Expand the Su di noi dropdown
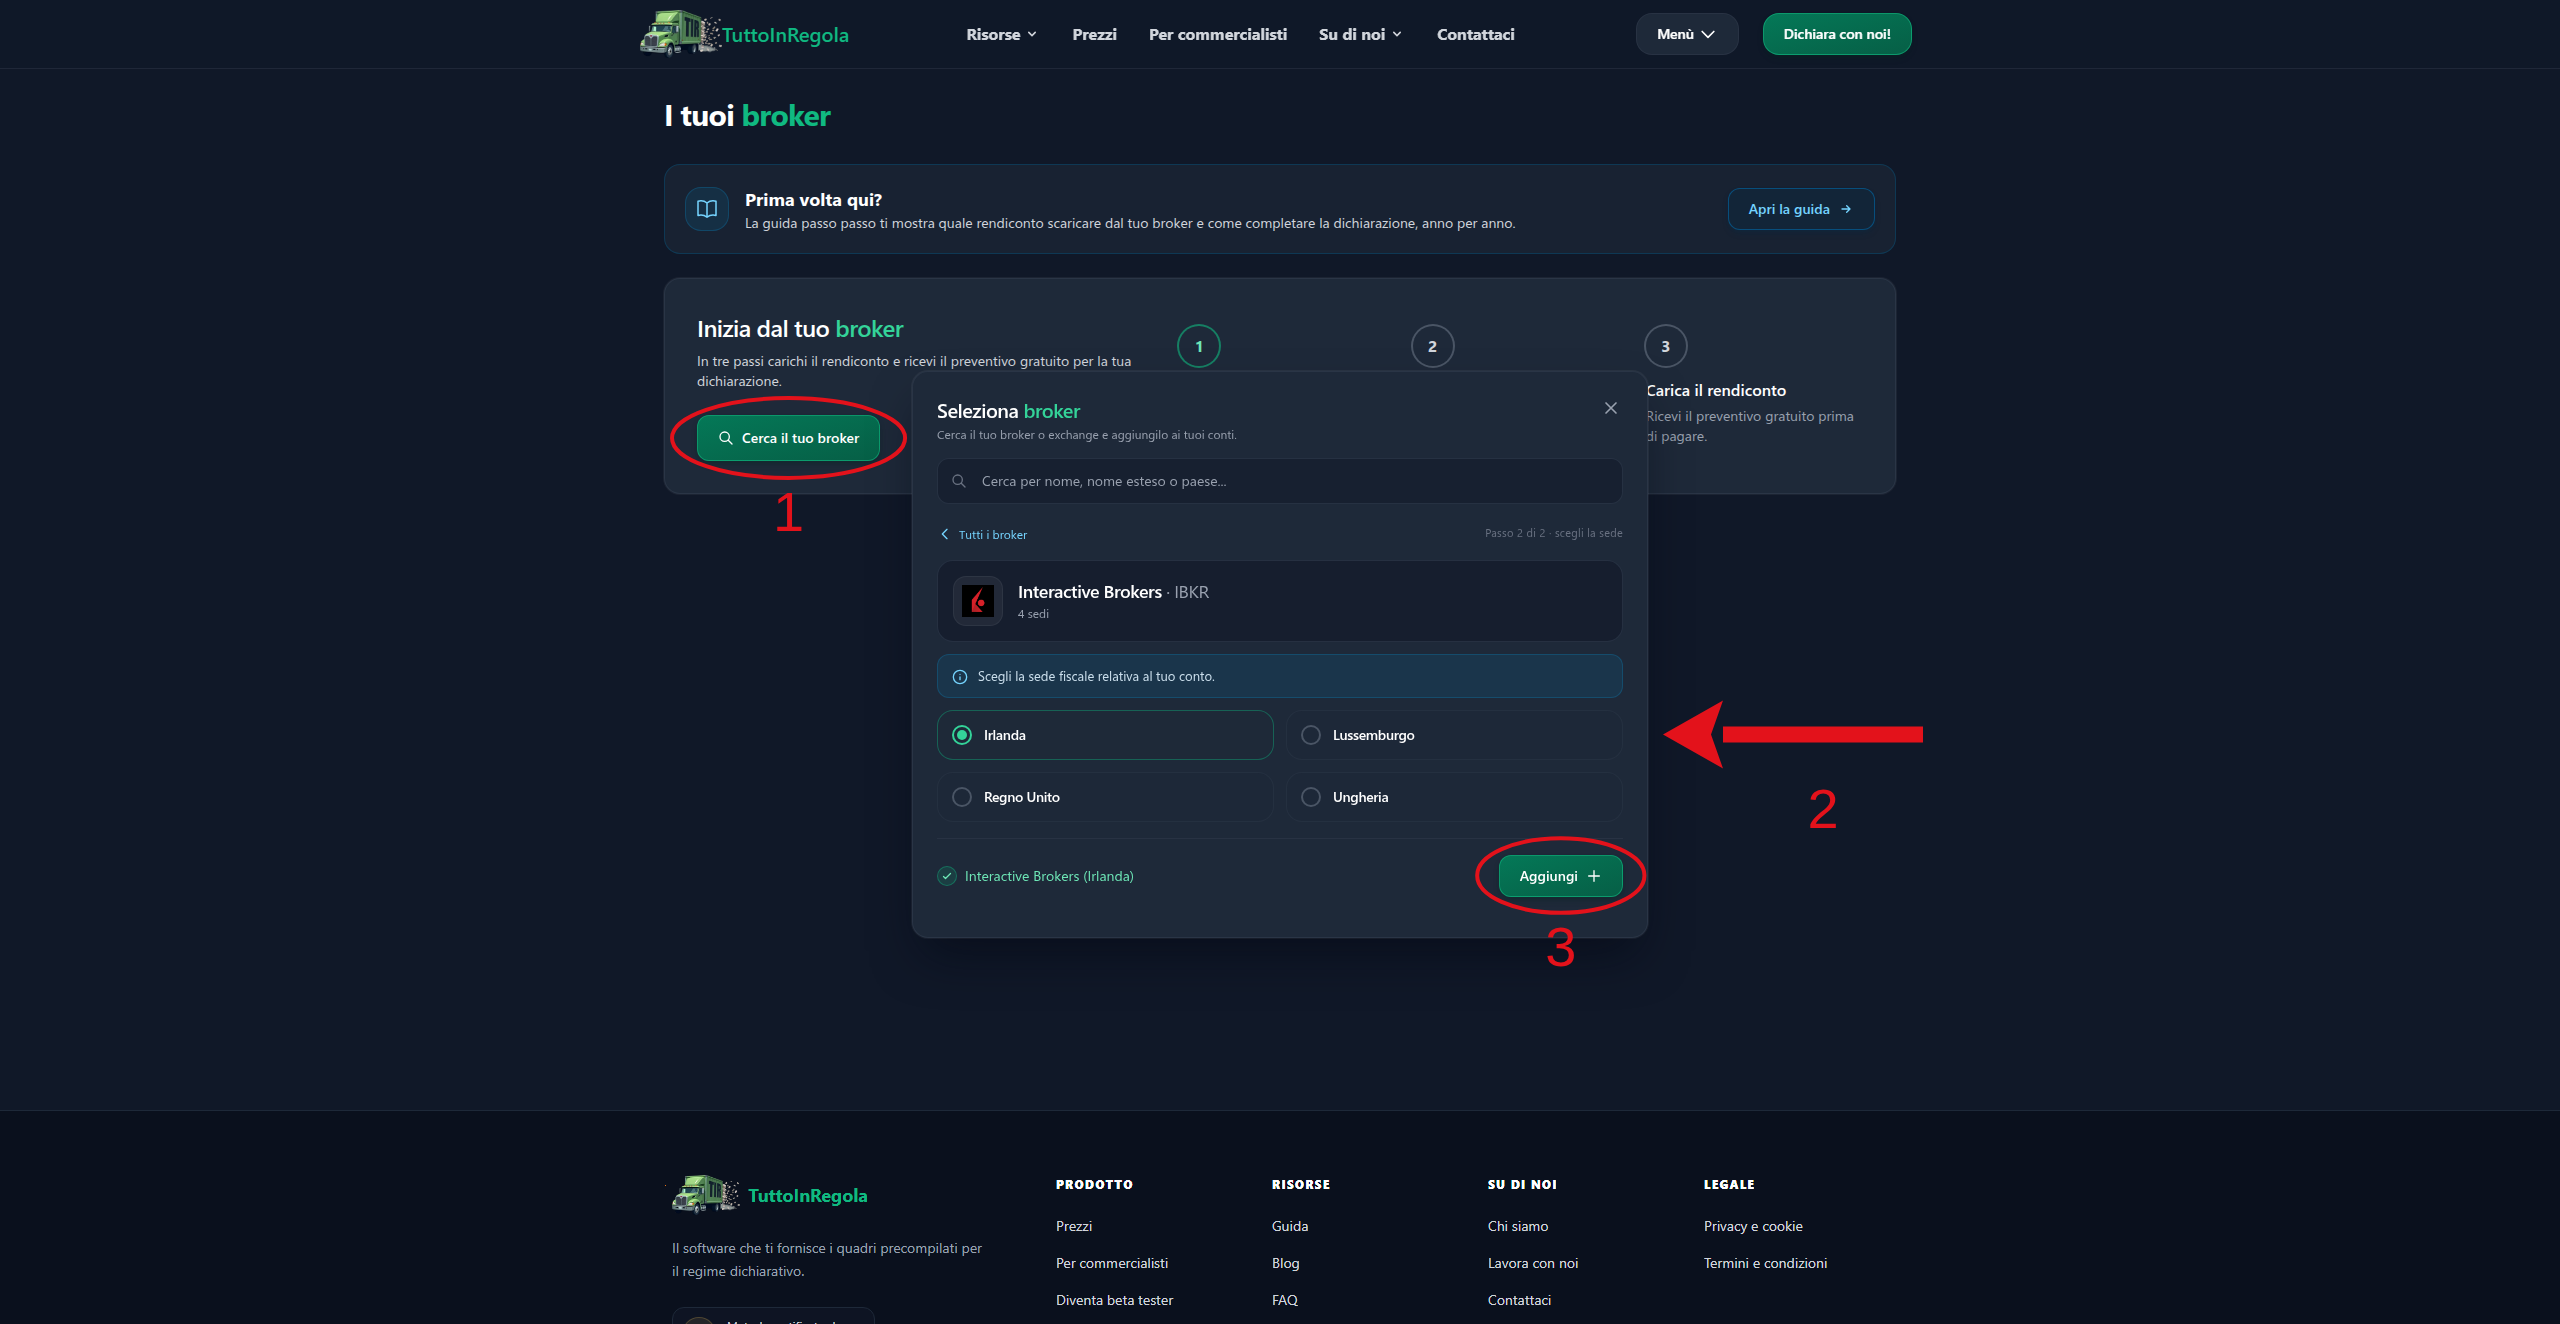Screen dimensions: 2560x1324 [x=1360, y=34]
